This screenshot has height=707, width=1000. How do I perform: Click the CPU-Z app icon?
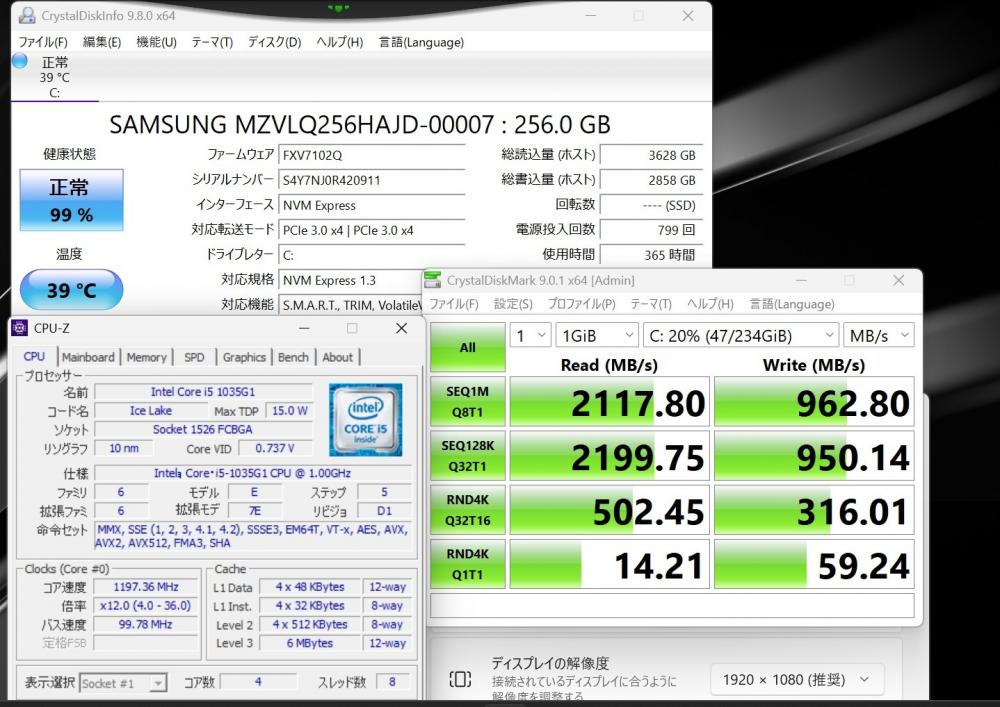click(x=20, y=328)
